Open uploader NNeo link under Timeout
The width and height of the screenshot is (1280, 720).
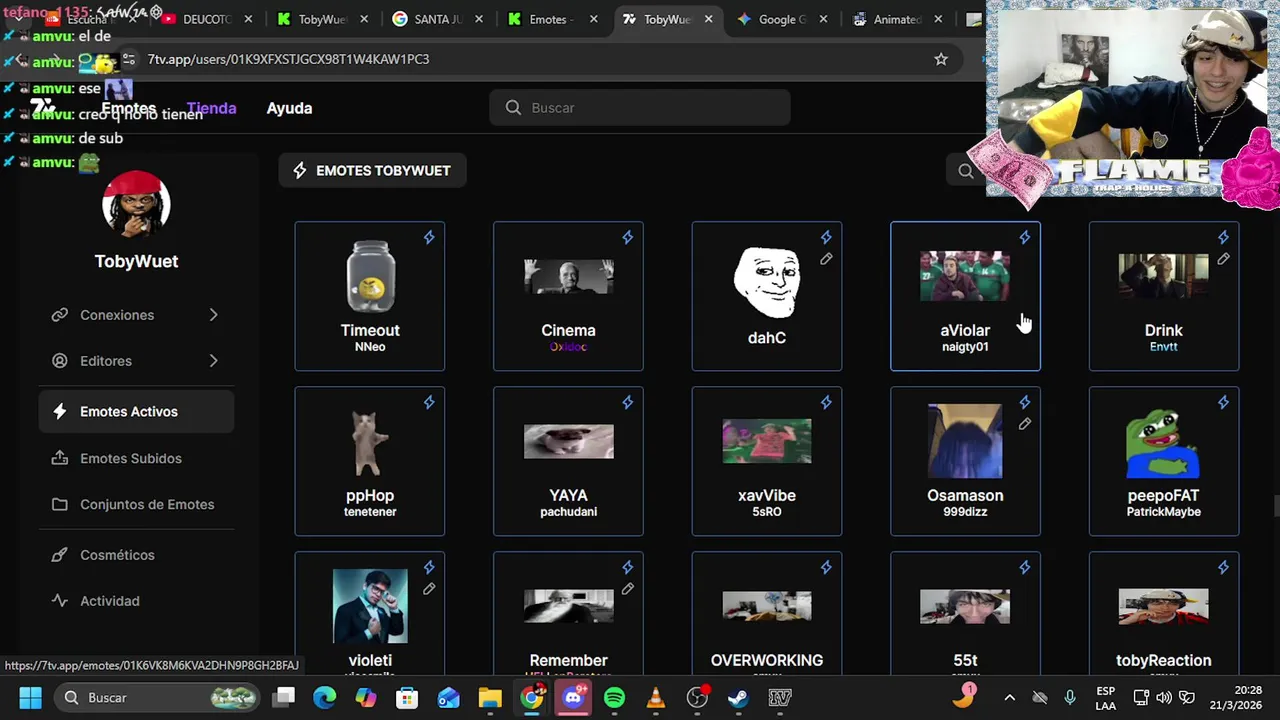pyautogui.click(x=370, y=347)
